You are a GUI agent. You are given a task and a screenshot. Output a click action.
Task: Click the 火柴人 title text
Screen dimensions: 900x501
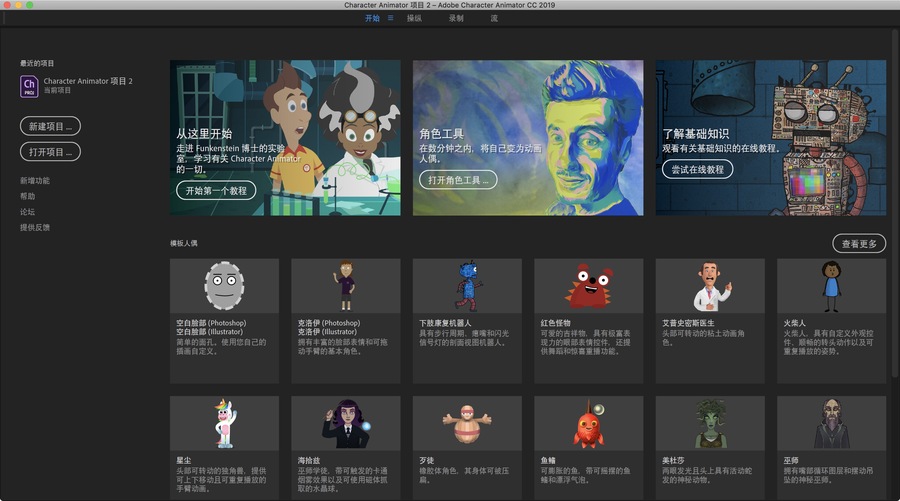pos(794,323)
